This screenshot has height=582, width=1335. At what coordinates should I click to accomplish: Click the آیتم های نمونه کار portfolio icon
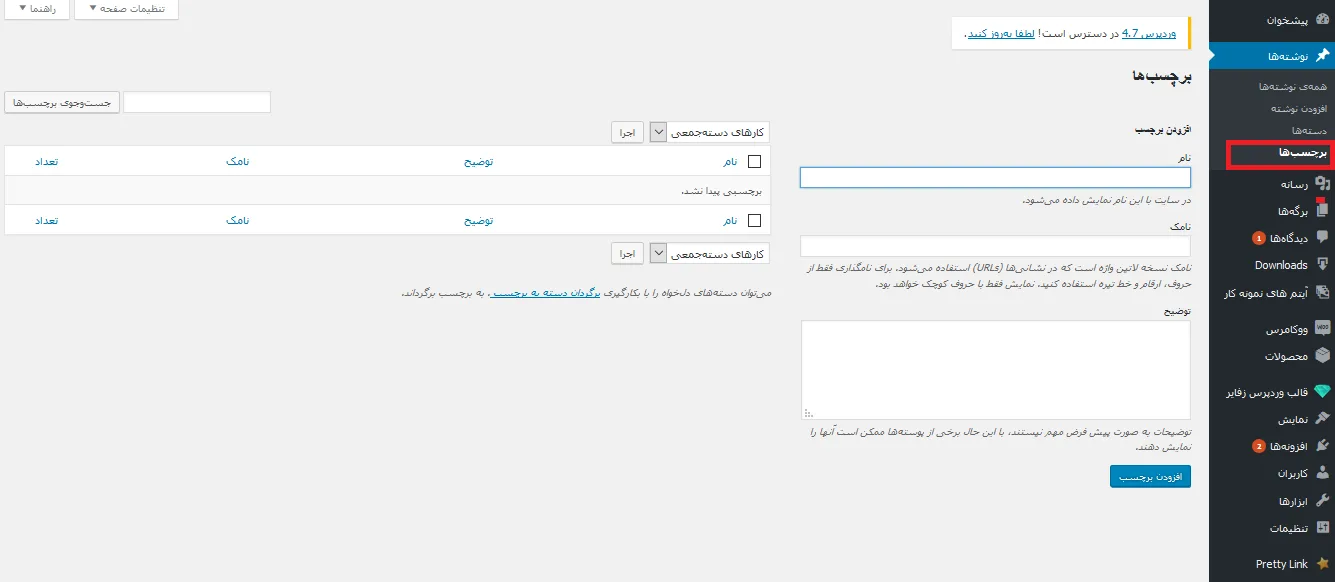(x=1322, y=293)
